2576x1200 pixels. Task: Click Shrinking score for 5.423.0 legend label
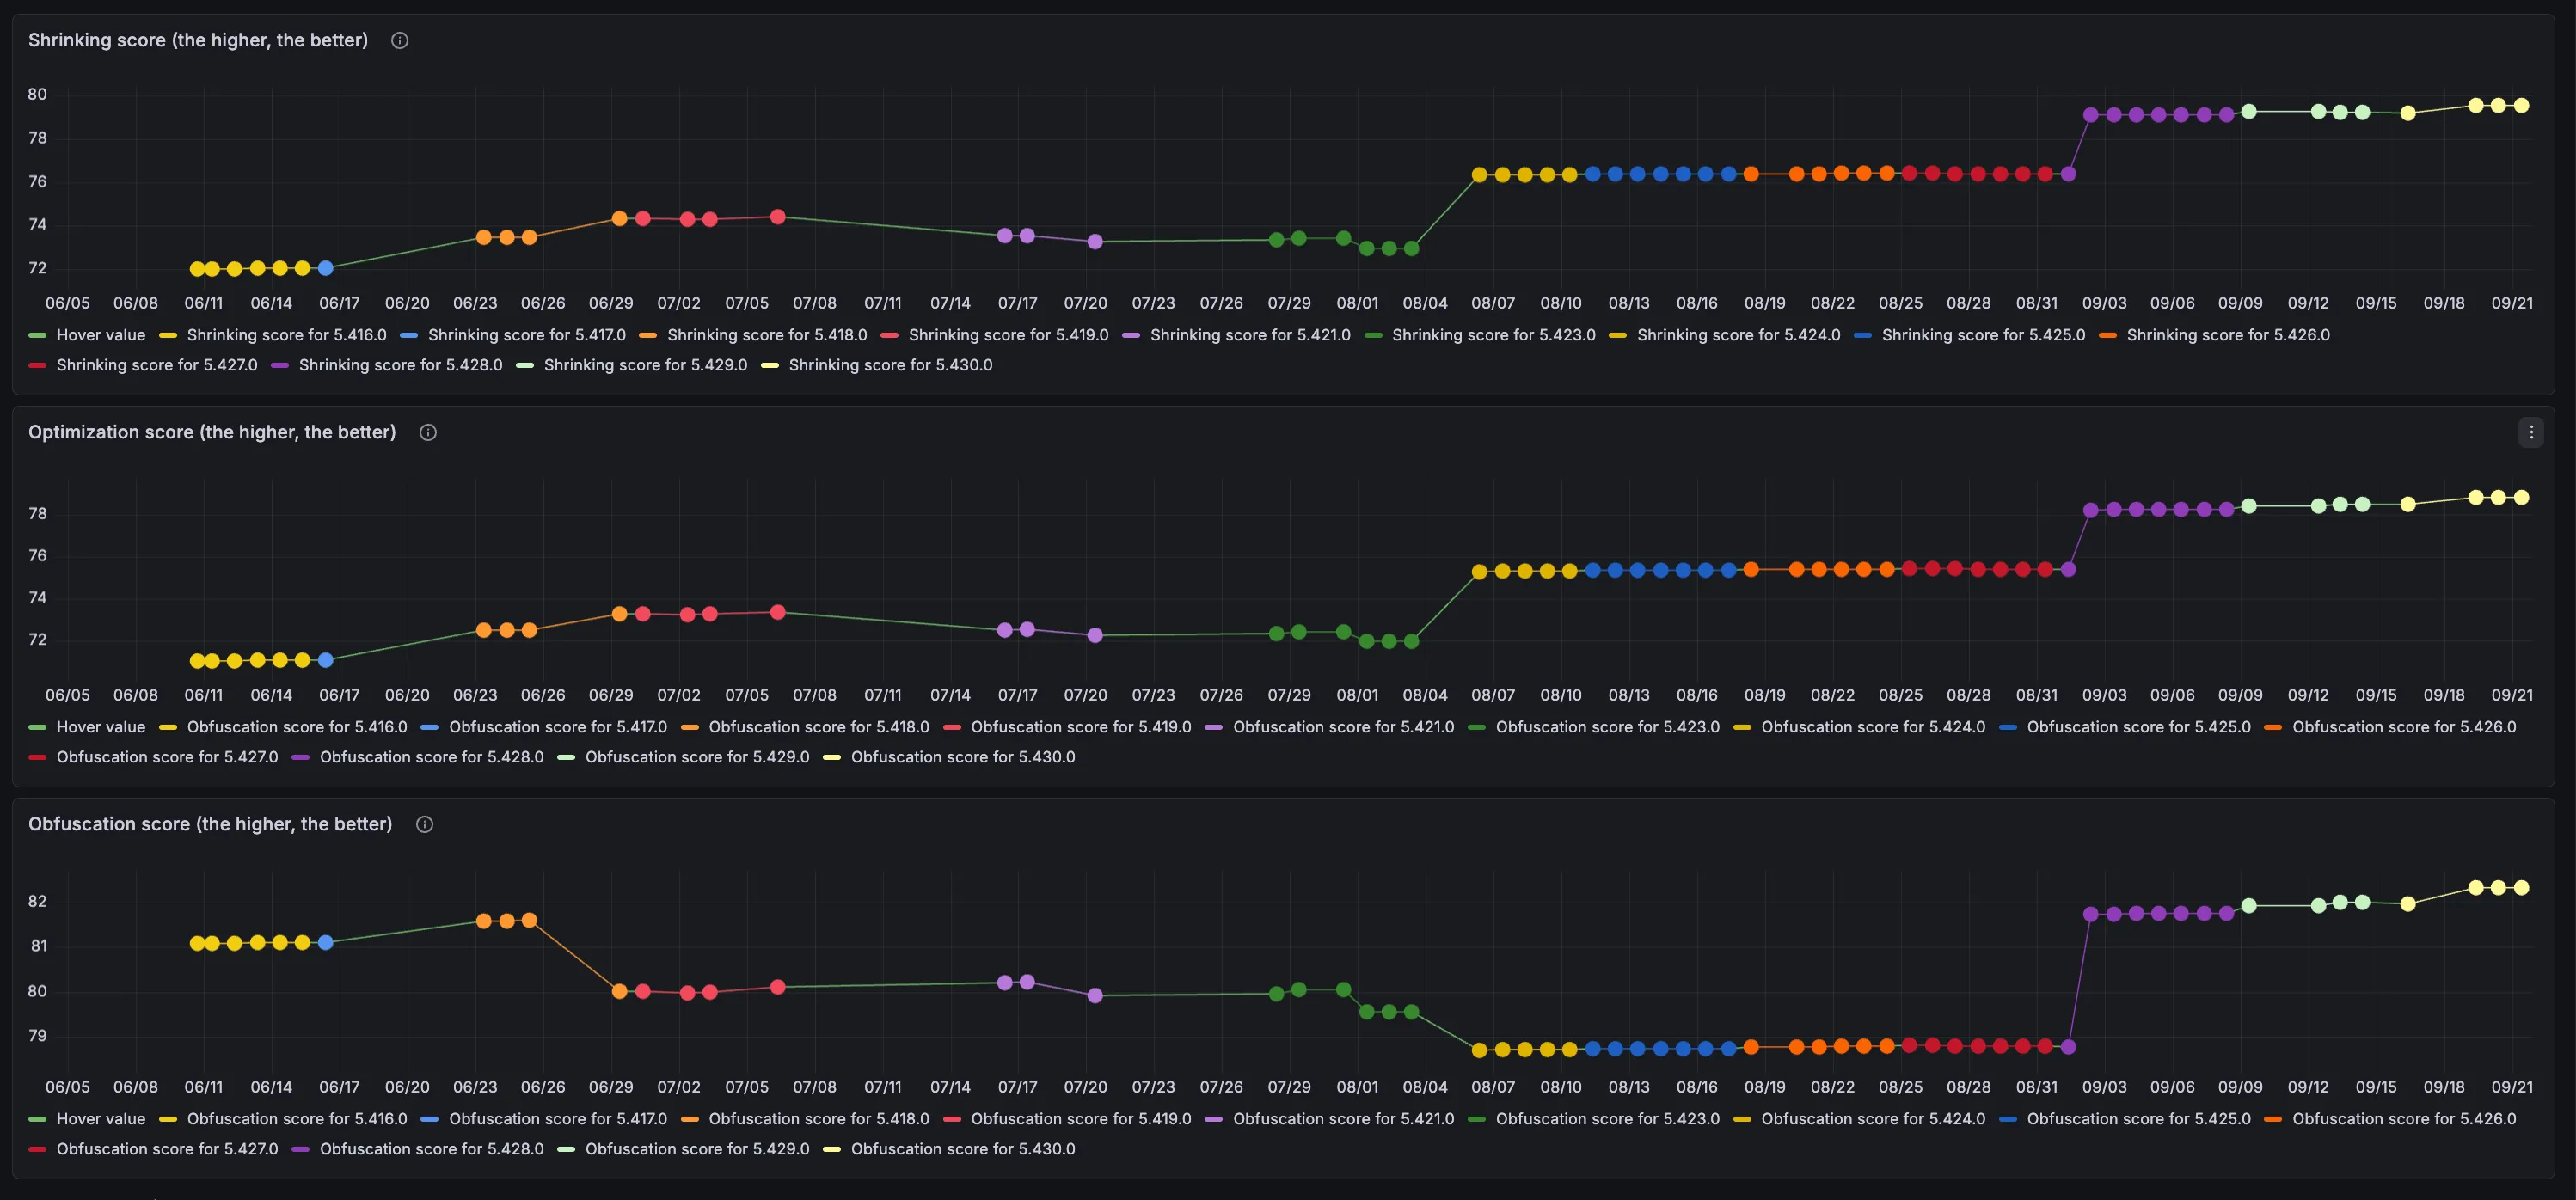point(1493,335)
